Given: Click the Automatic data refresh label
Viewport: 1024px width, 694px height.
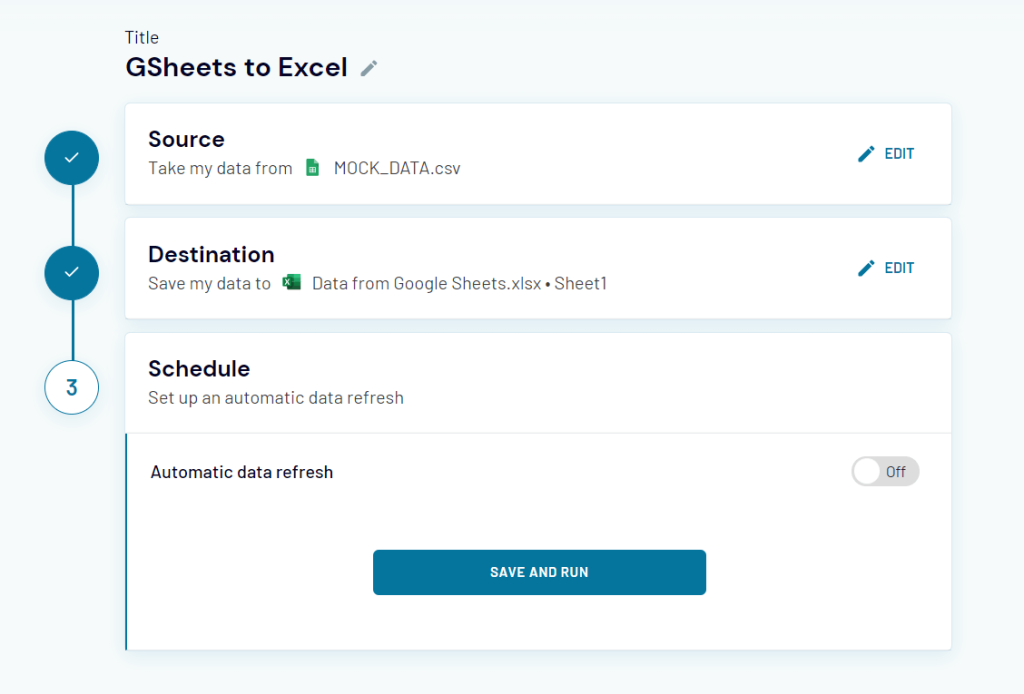Looking at the screenshot, I should (241, 472).
